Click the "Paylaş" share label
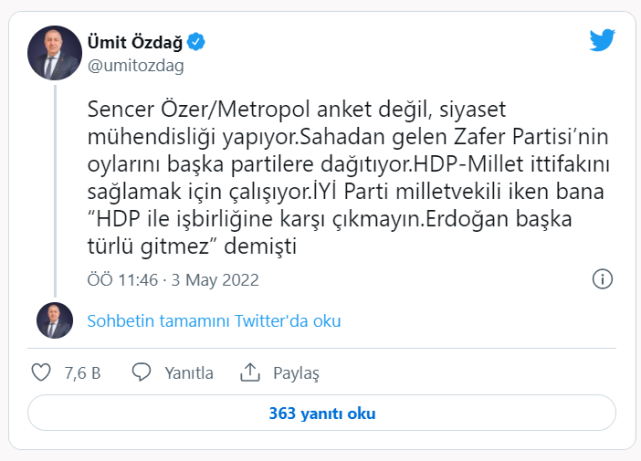 [296, 374]
